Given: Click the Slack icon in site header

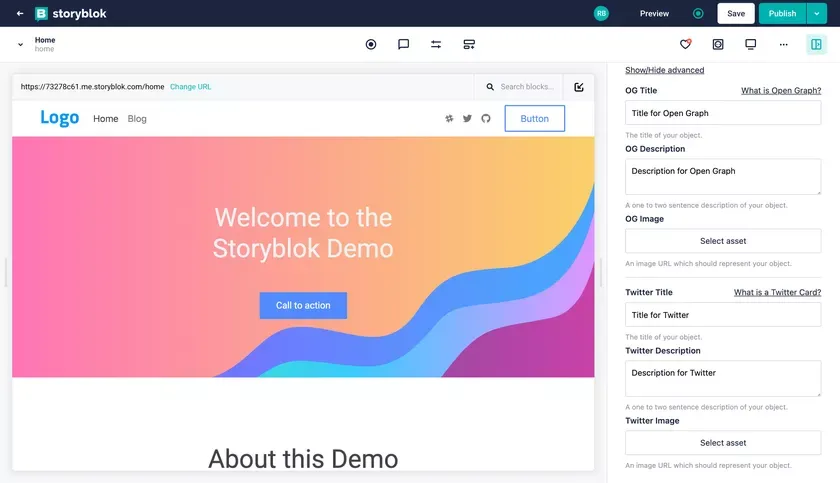Looking at the screenshot, I should pyautogui.click(x=449, y=118).
